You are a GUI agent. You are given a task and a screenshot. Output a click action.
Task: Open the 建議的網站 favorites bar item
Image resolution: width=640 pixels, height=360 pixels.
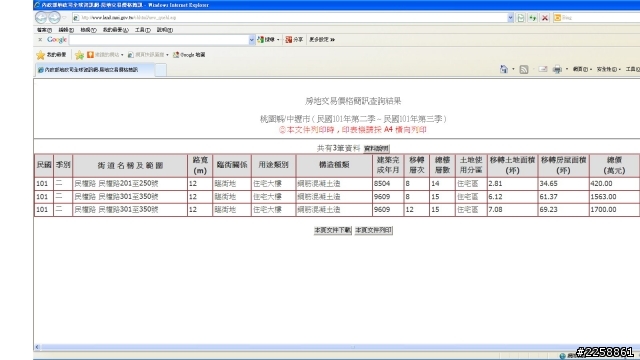[x=105, y=55]
